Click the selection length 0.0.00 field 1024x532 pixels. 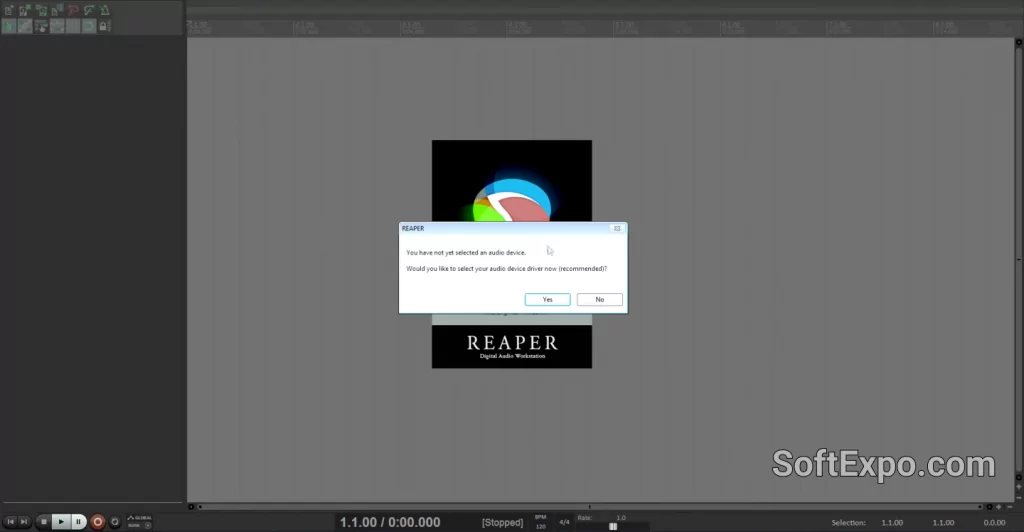pos(994,523)
